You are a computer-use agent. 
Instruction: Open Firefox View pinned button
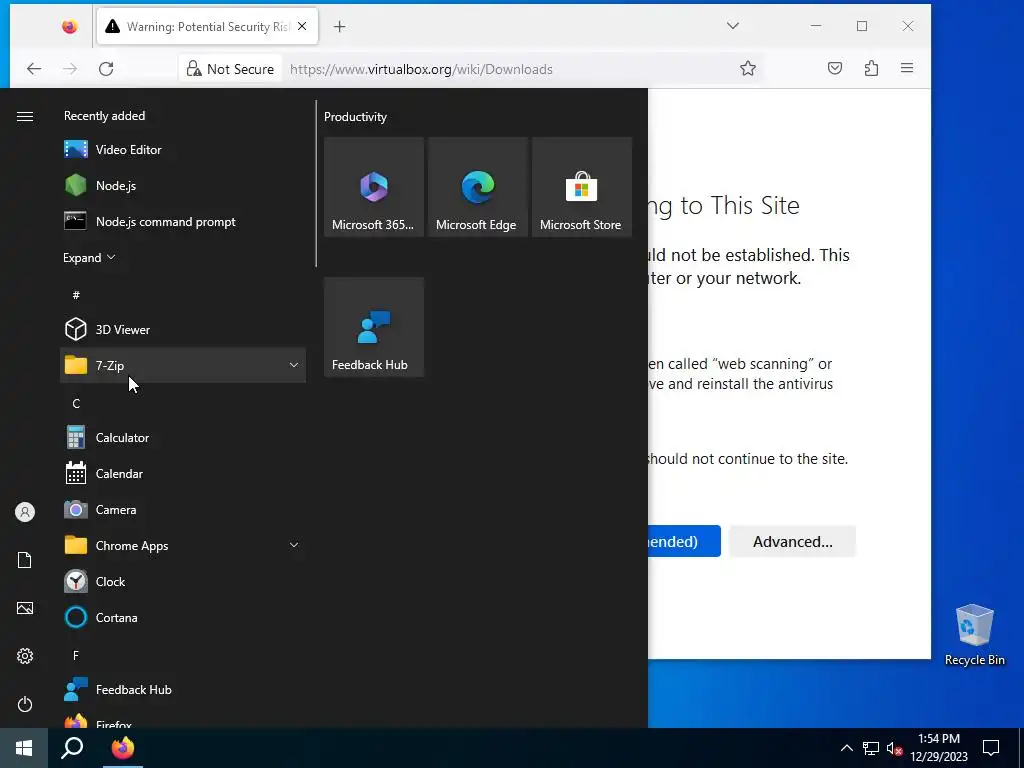pos(70,27)
